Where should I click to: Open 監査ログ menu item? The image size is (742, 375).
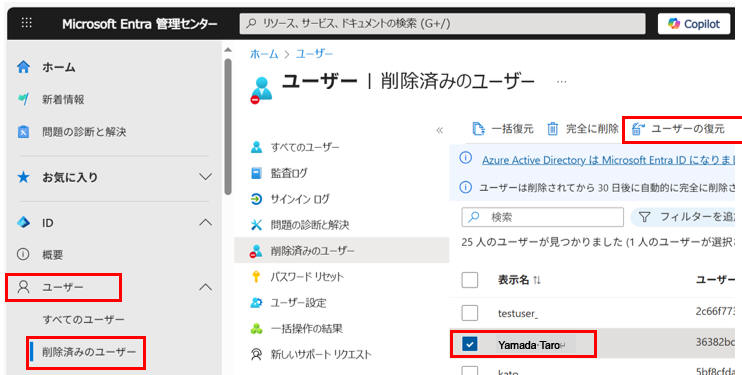click(x=289, y=173)
